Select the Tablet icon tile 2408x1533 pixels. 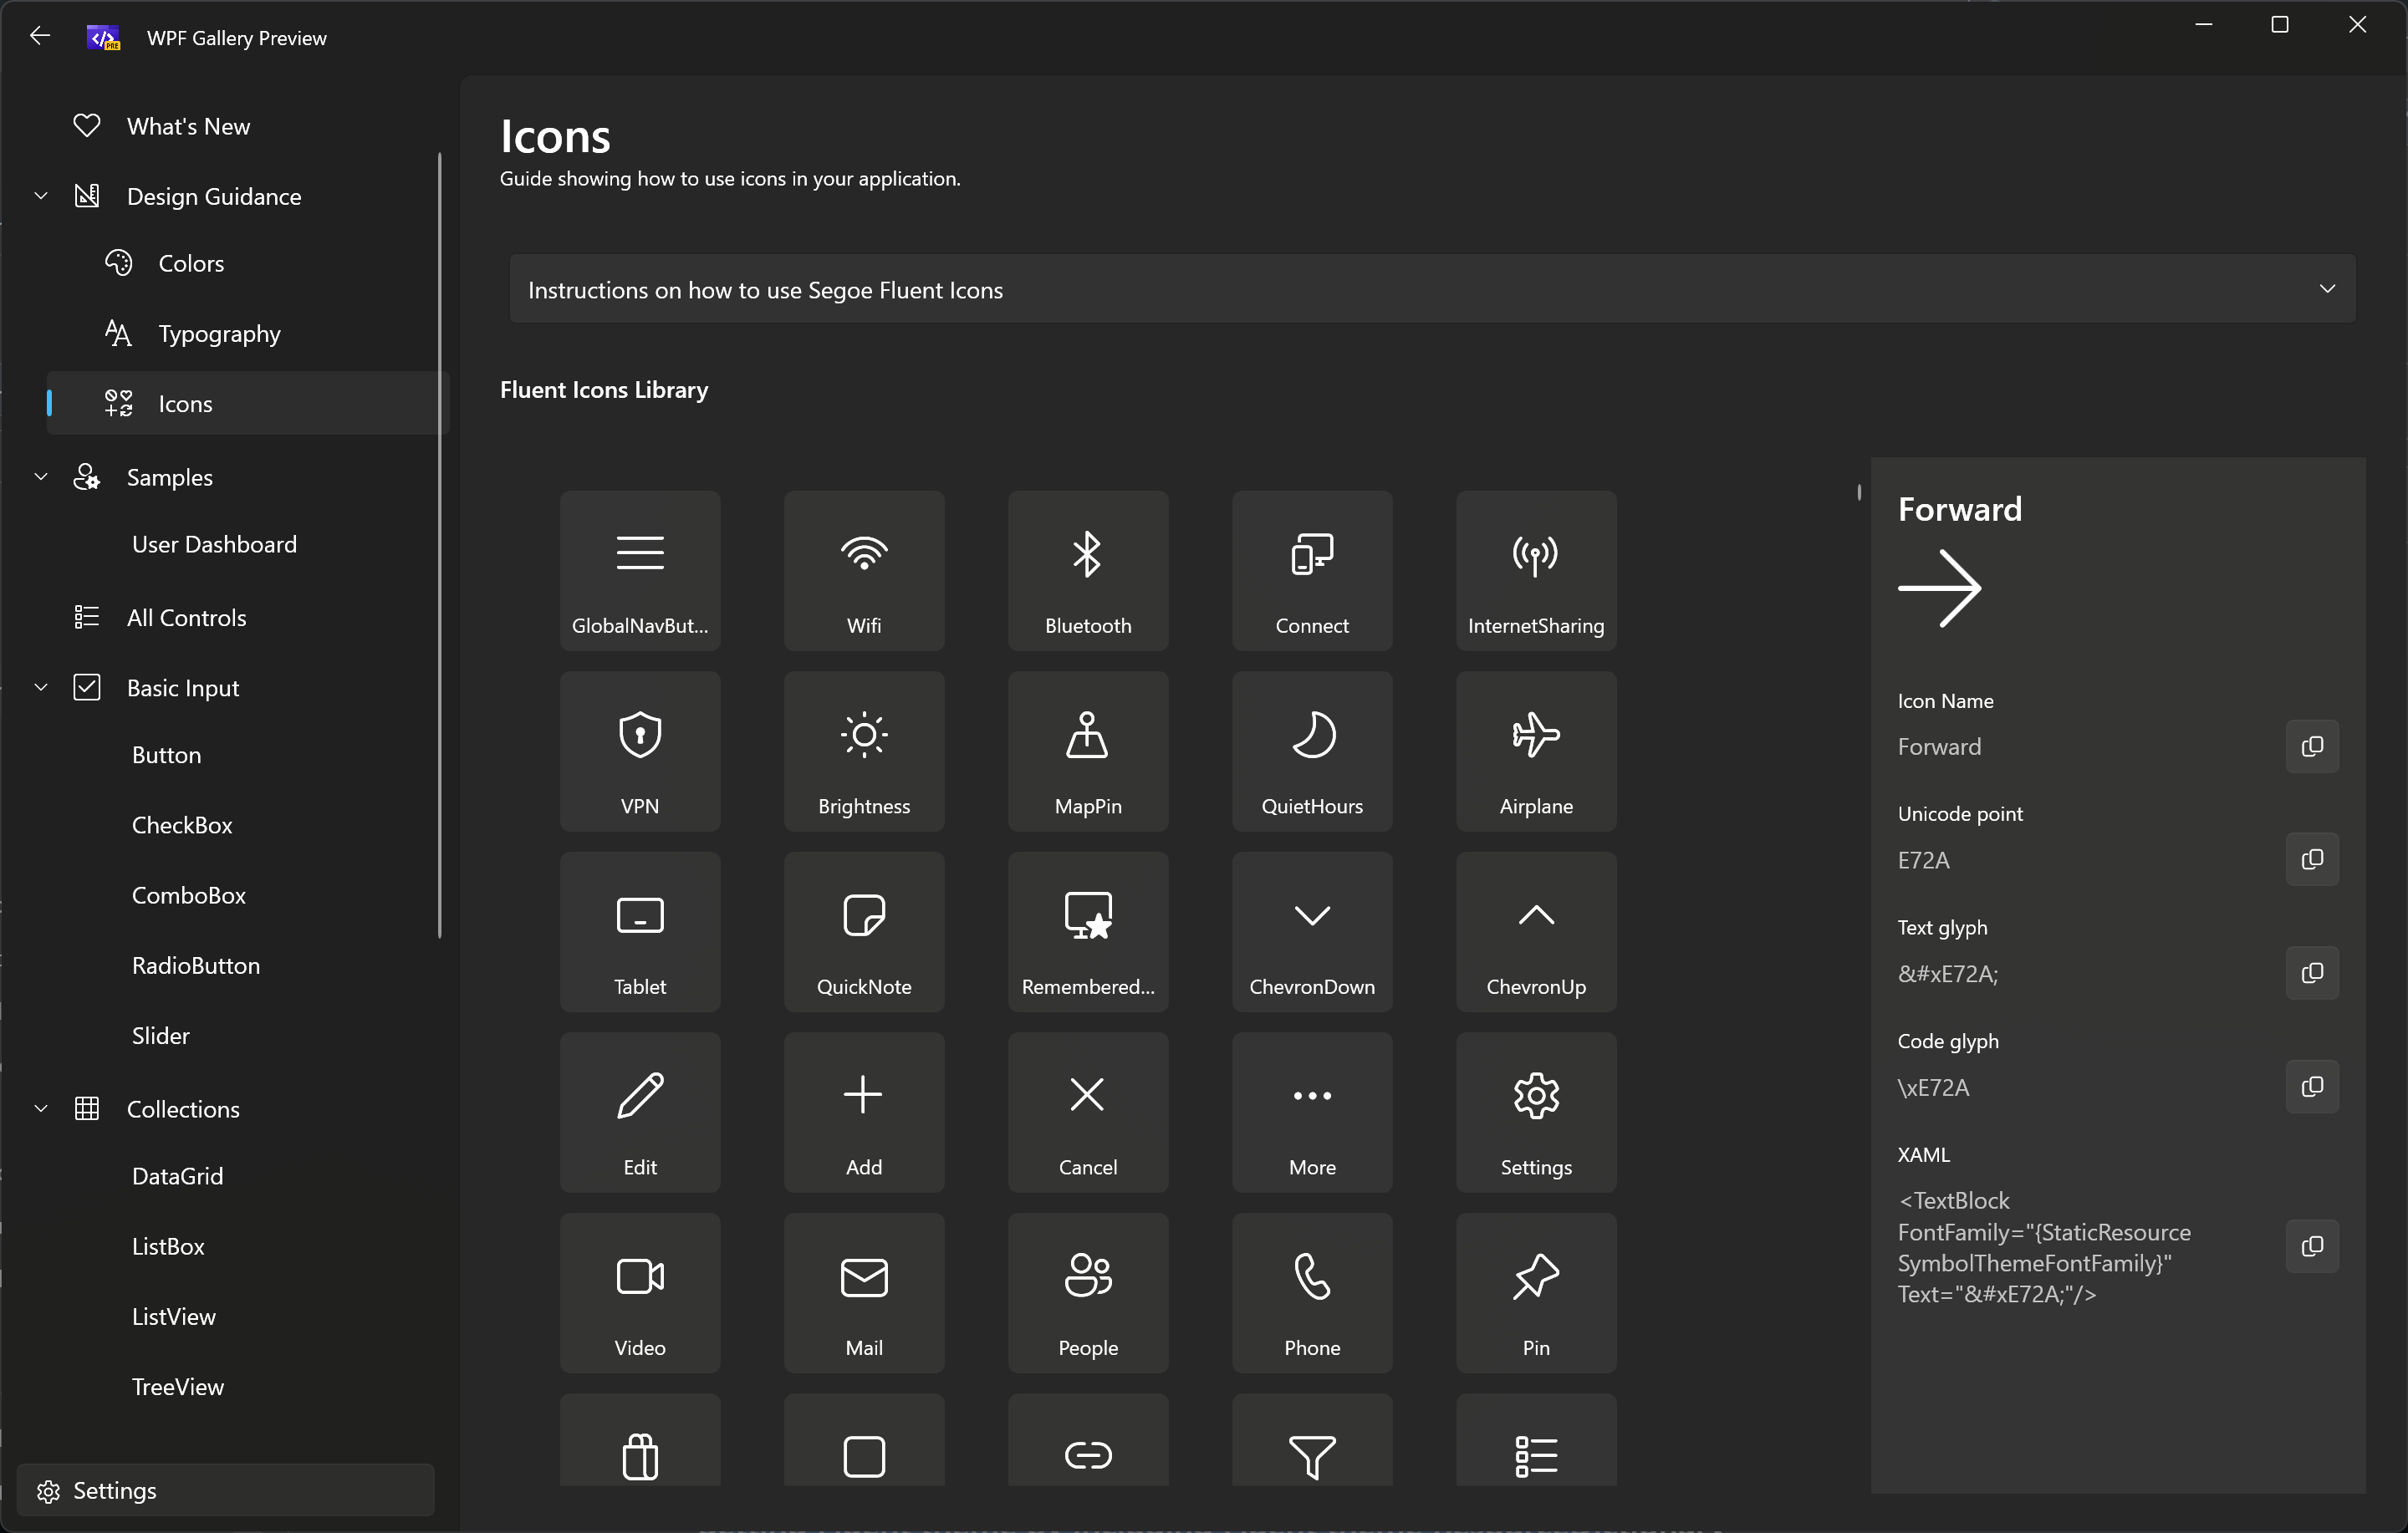(640, 932)
